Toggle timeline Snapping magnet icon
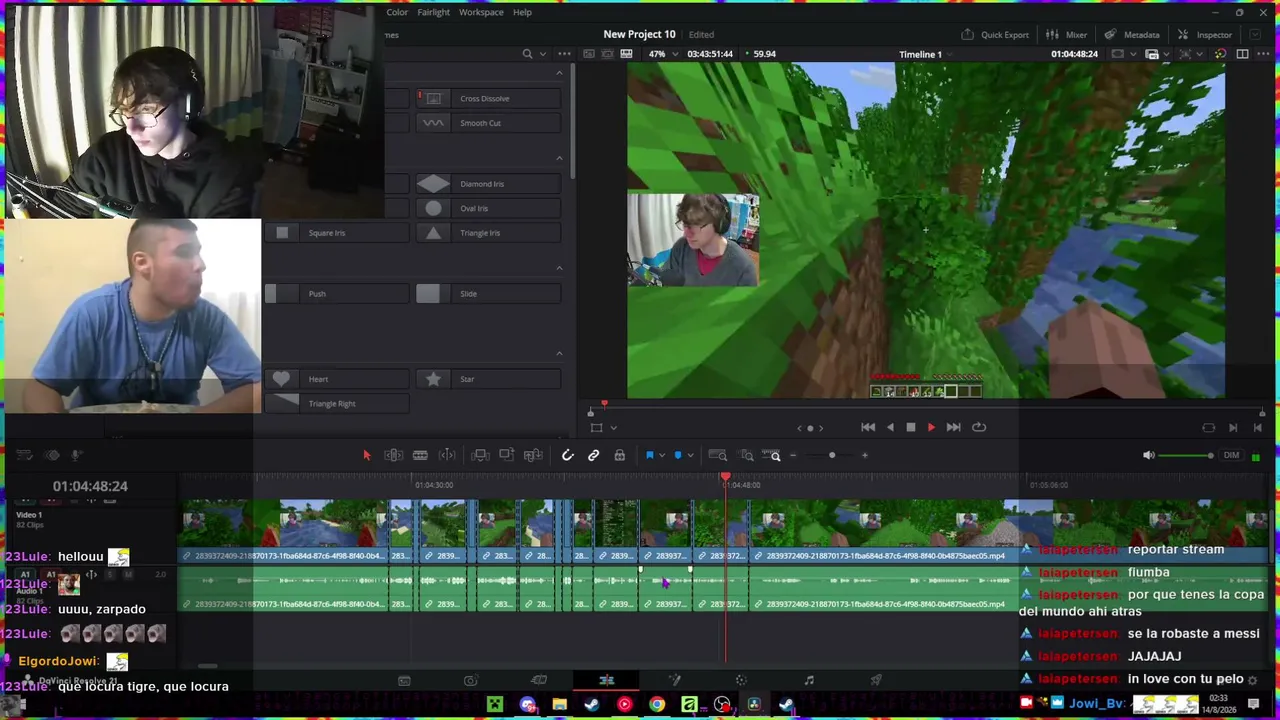This screenshot has height=720, width=1280. click(x=567, y=455)
